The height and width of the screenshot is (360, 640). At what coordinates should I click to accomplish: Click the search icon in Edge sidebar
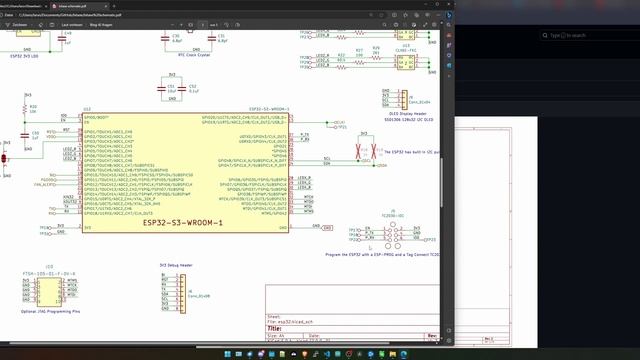pos(449,25)
